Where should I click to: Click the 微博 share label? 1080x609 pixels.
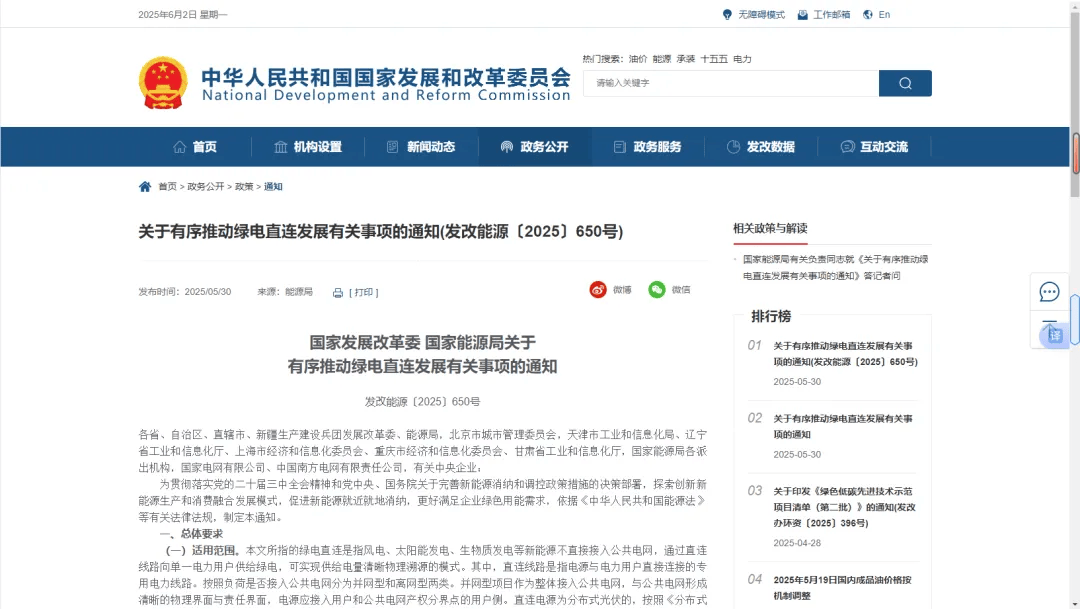coord(622,290)
